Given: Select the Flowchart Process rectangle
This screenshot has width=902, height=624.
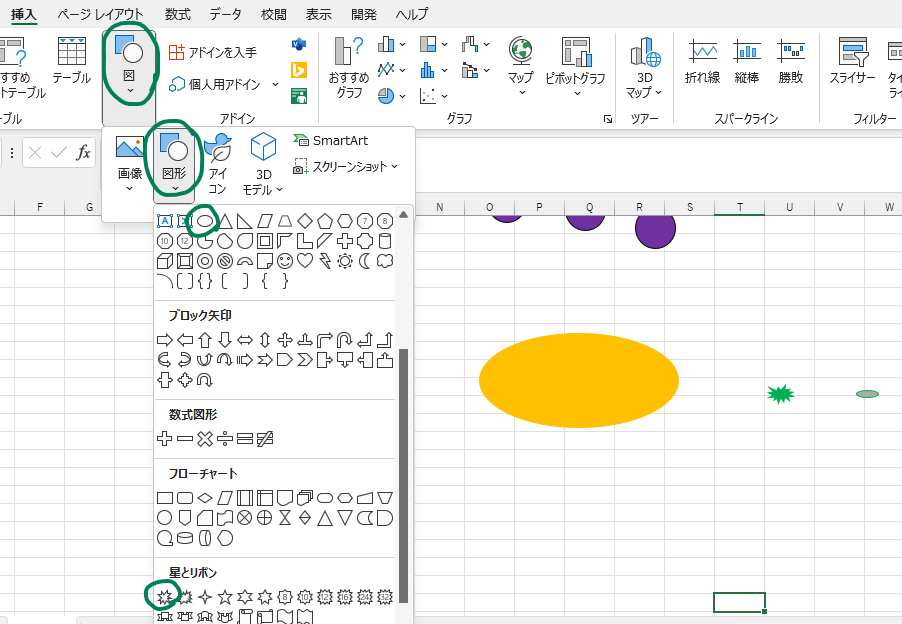Looking at the screenshot, I should [x=165, y=497].
